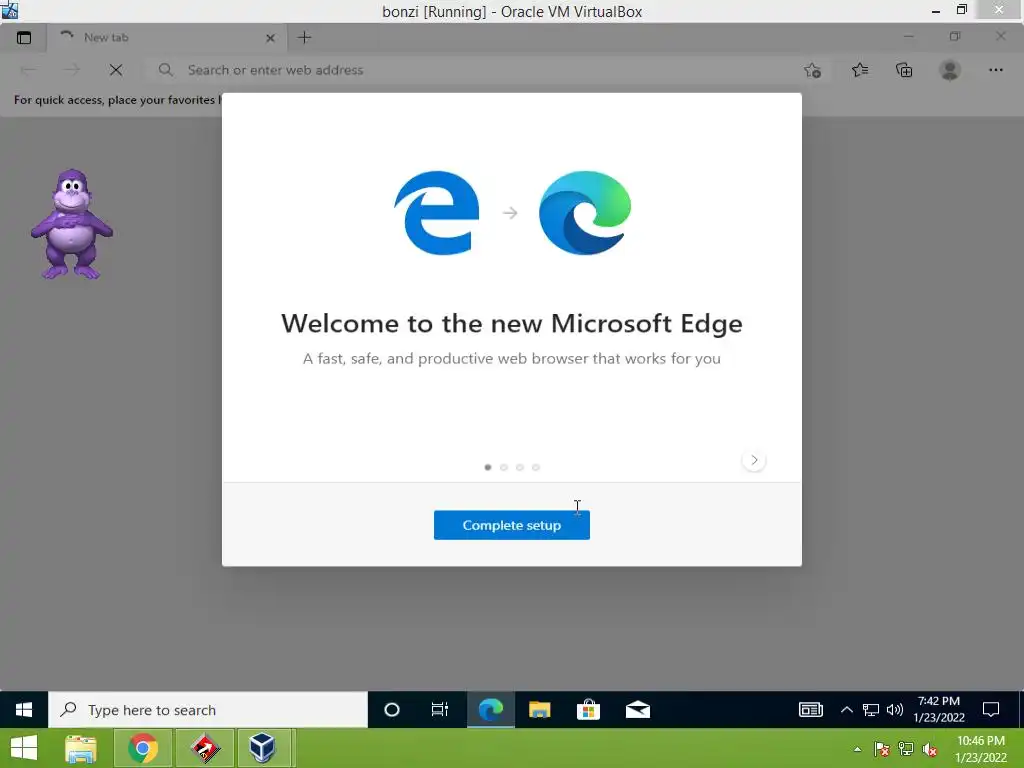
Task: Open the Favorites list icon
Action: [x=860, y=70]
